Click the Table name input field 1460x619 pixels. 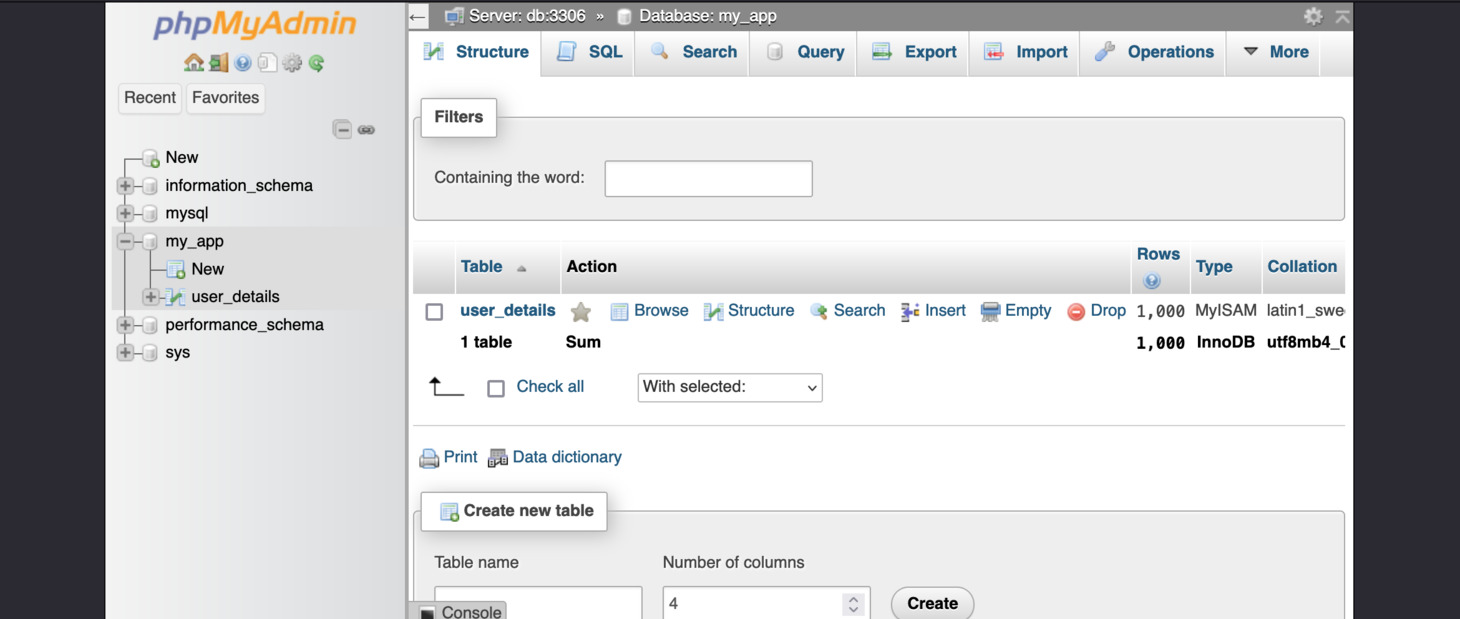(538, 603)
